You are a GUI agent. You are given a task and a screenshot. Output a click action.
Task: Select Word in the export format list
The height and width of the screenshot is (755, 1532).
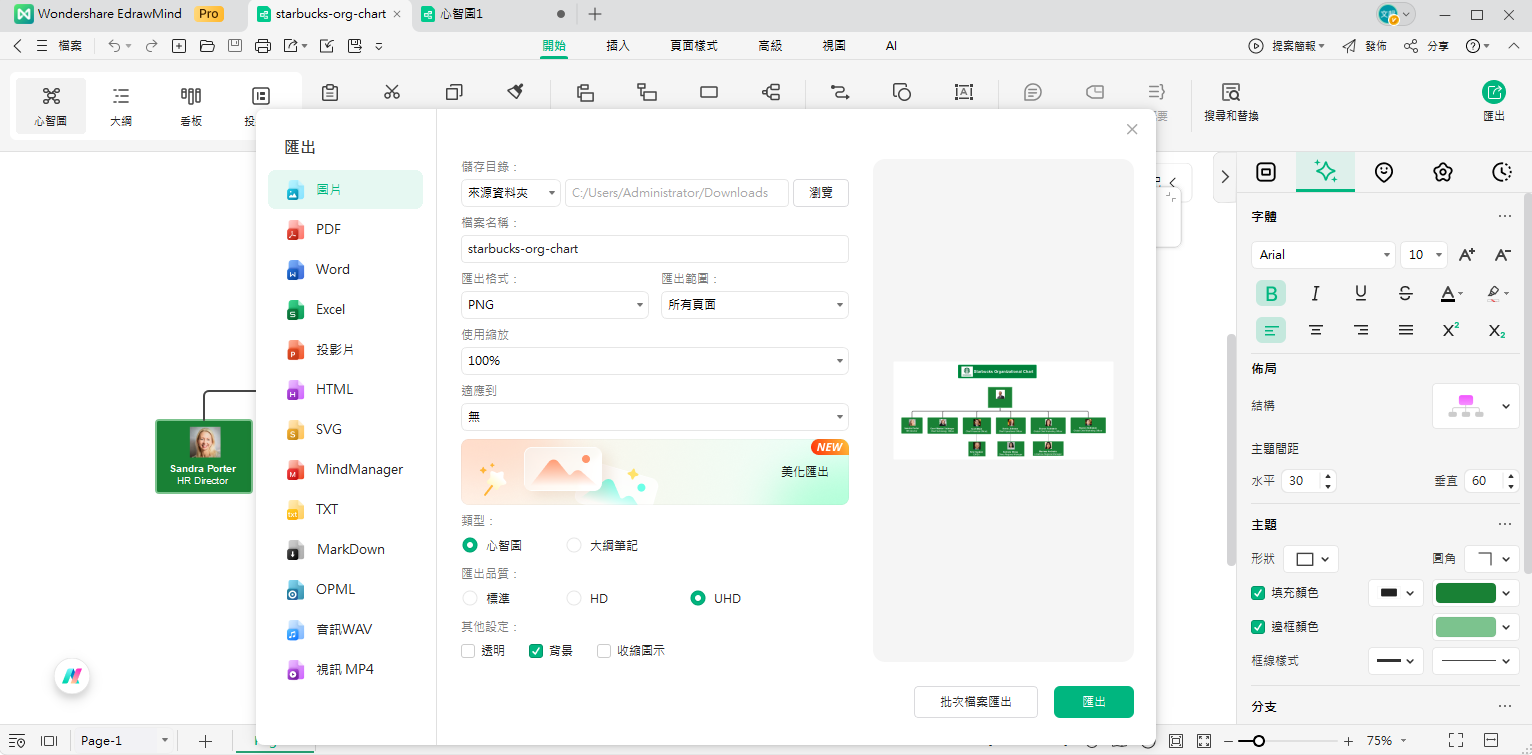coord(332,269)
